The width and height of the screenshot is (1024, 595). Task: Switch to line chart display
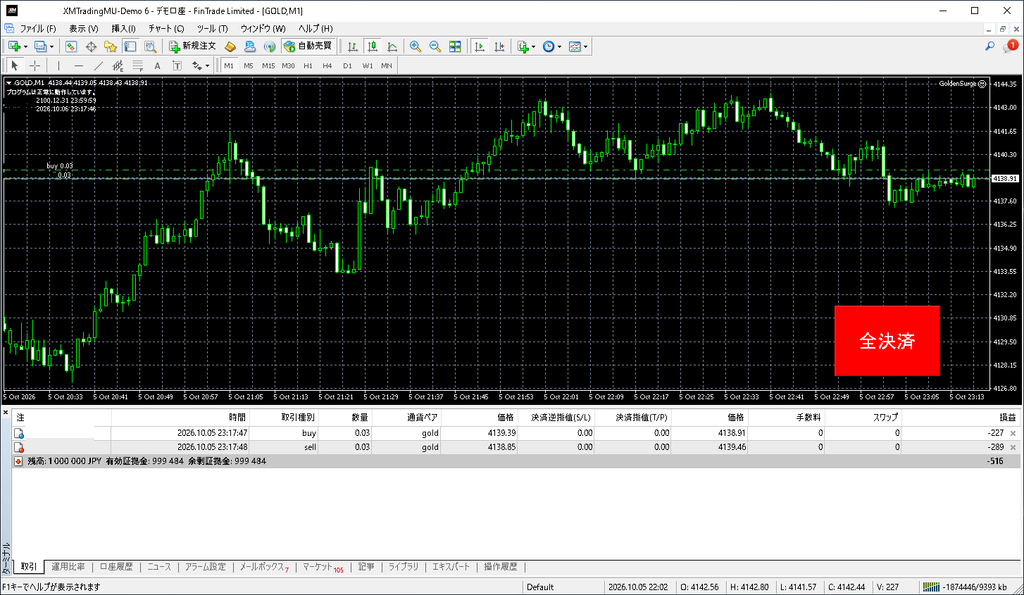392,46
